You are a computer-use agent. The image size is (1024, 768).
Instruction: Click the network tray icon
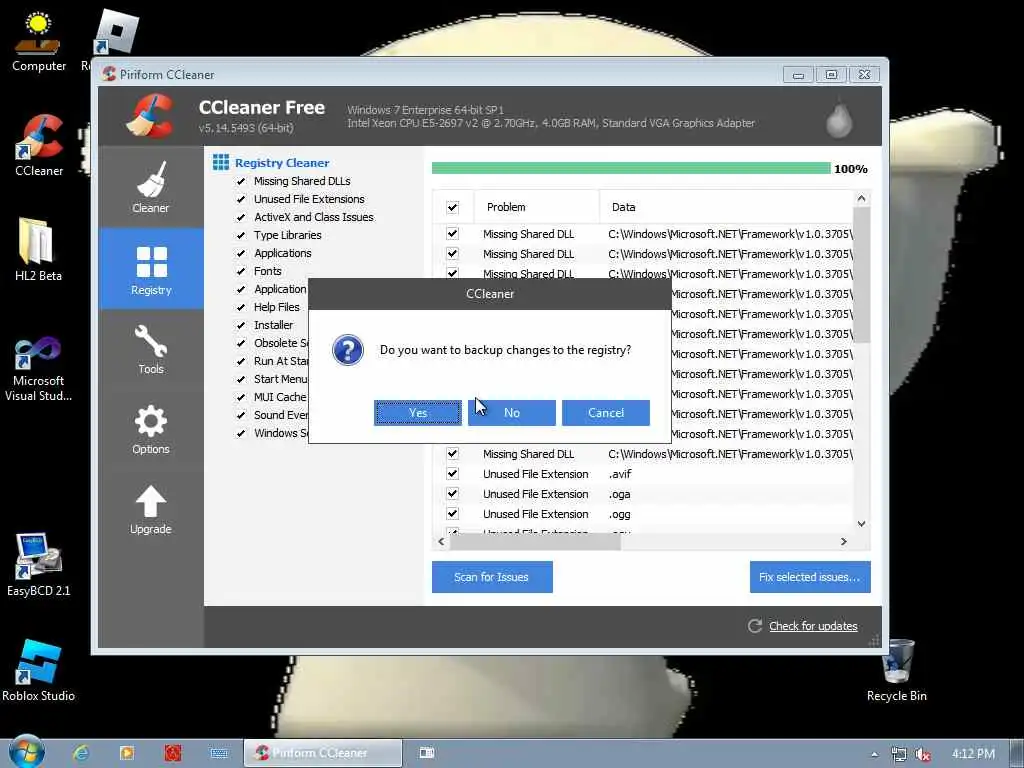coord(899,754)
